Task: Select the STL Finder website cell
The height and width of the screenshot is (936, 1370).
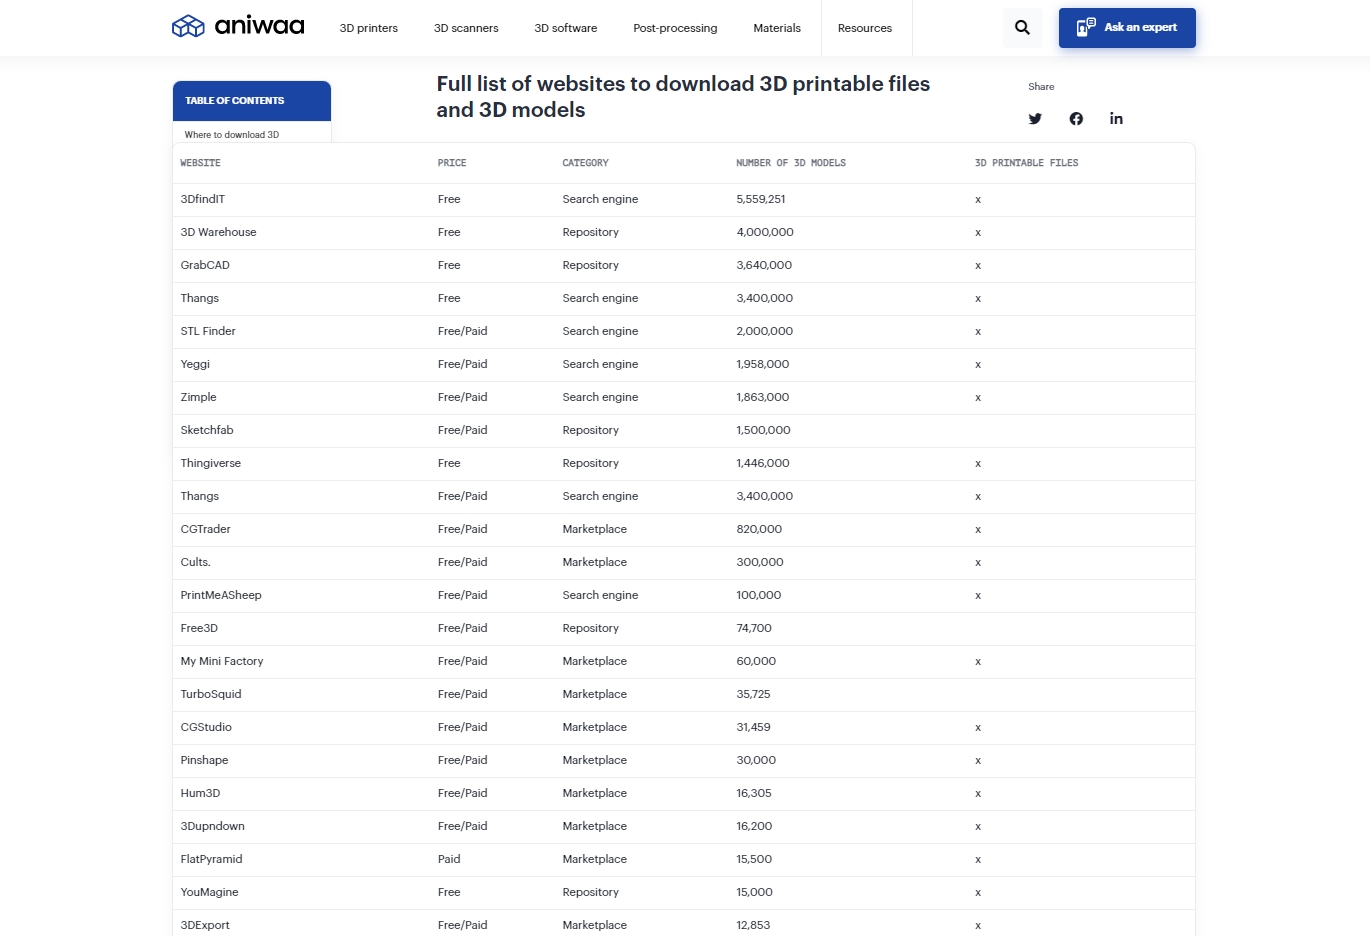Action: [x=208, y=331]
